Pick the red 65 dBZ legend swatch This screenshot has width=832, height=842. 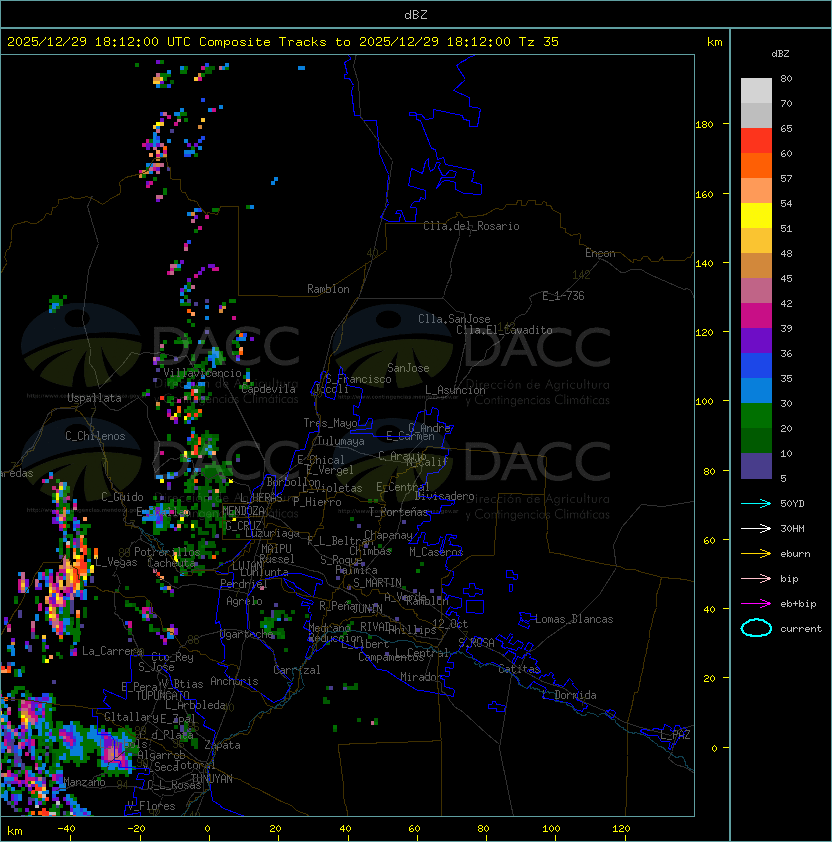[756, 141]
